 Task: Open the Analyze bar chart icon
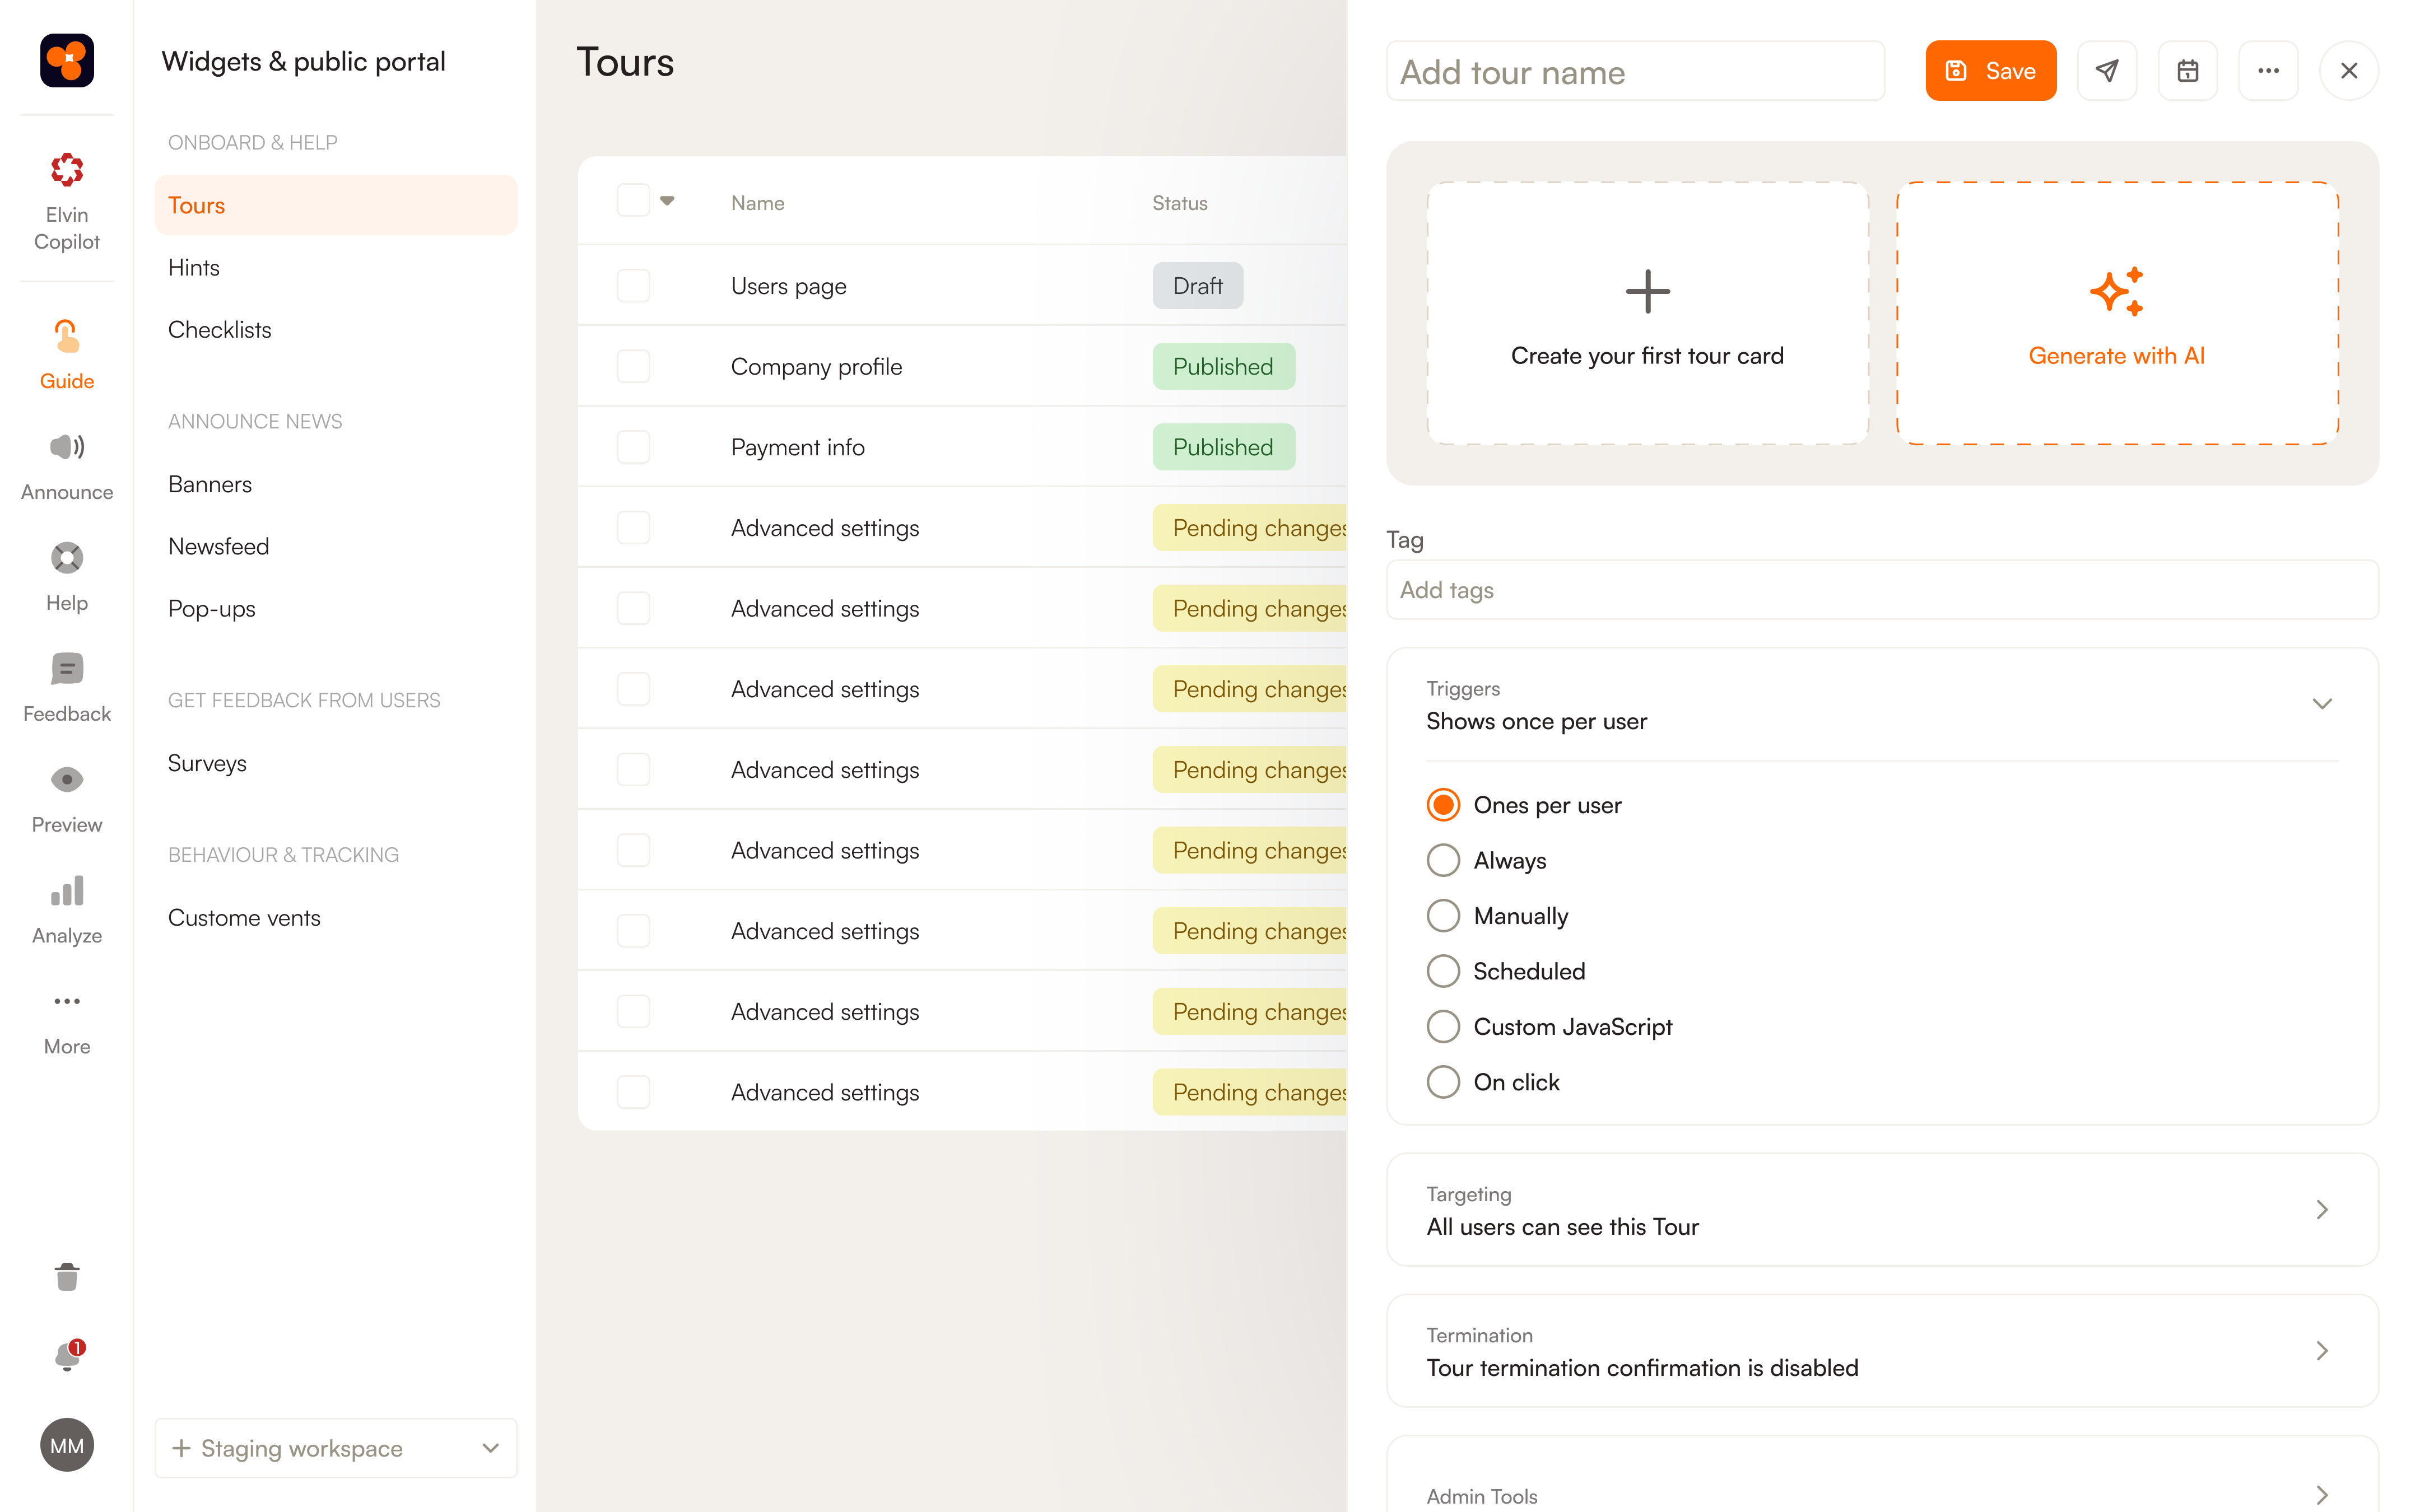click(x=67, y=891)
